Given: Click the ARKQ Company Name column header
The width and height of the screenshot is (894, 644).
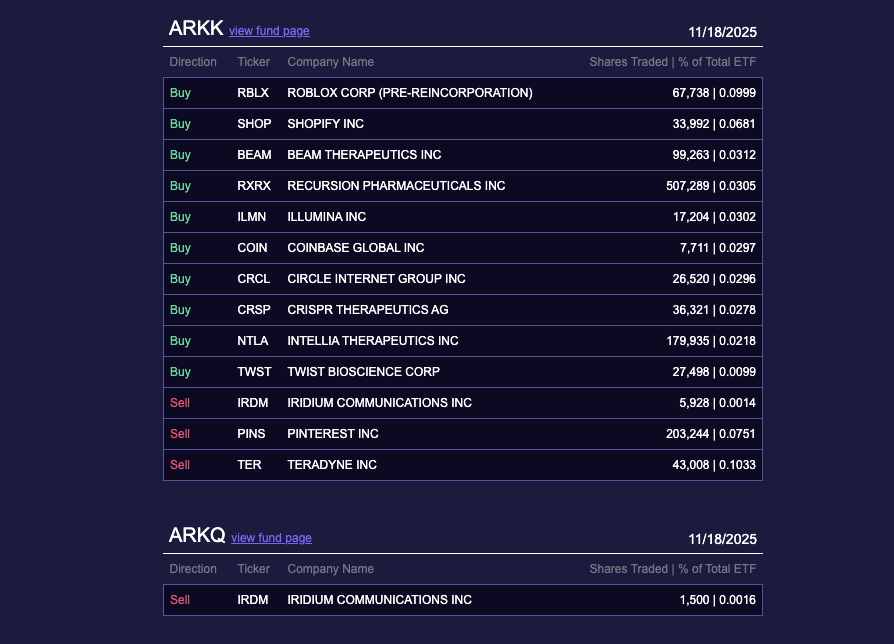Looking at the screenshot, I should pyautogui.click(x=330, y=569).
